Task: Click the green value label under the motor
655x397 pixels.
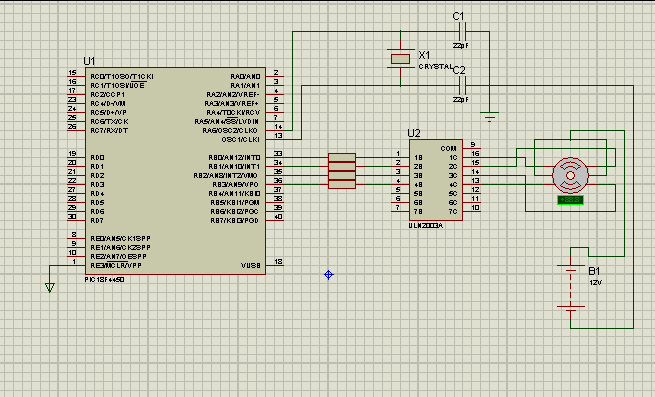Action: tap(570, 200)
